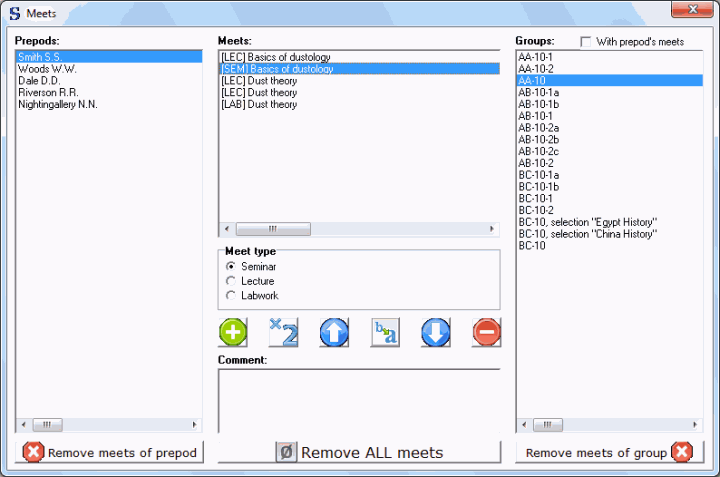Click inside the Comment text box
Image resolution: width=720 pixels, height=477 pixels.
359,402
